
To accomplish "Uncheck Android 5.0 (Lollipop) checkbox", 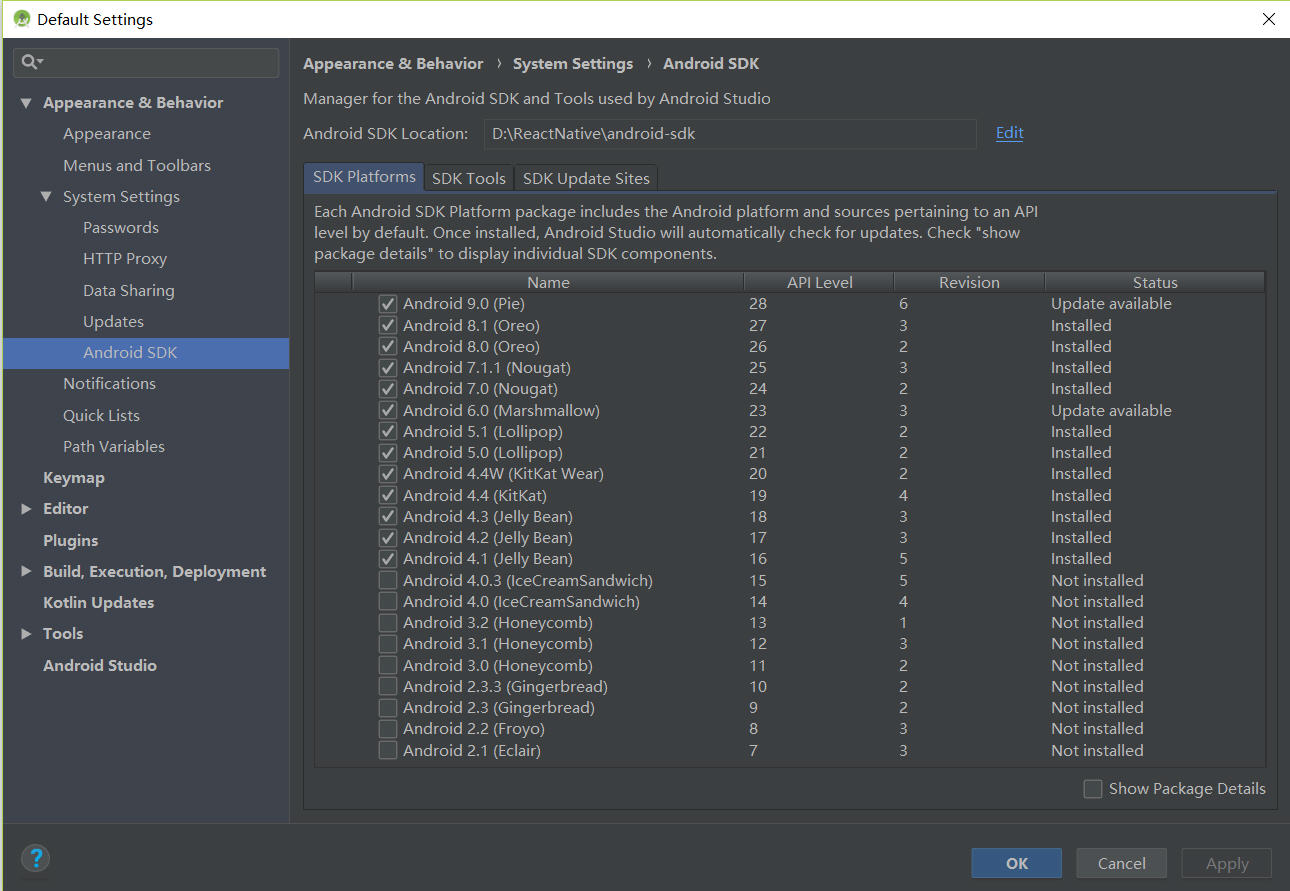I will pos(388,452).
